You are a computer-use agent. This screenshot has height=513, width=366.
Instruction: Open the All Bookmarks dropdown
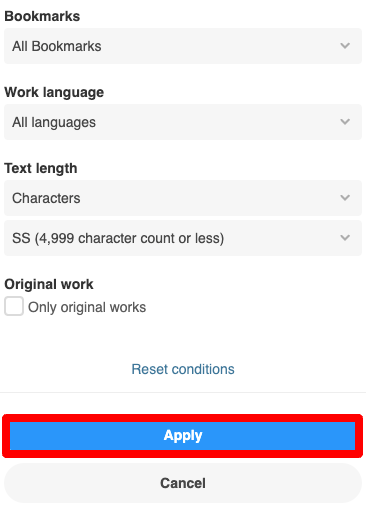183,46
